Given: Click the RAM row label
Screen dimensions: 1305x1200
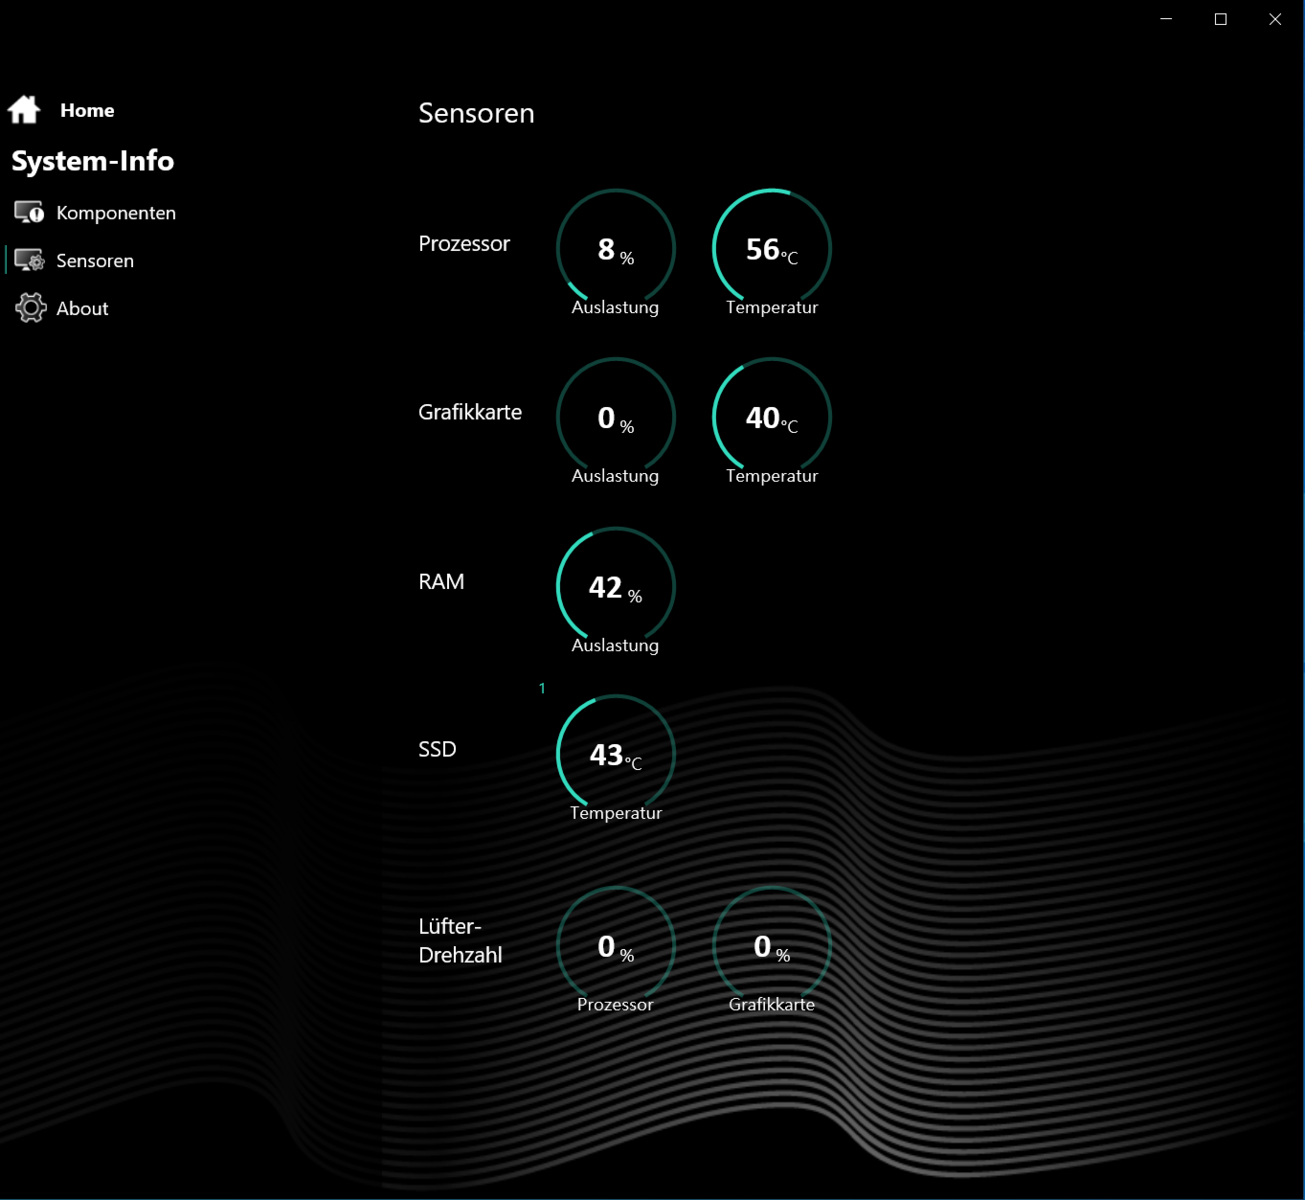Looking at the screenshot, I should [x=441, y=582].
